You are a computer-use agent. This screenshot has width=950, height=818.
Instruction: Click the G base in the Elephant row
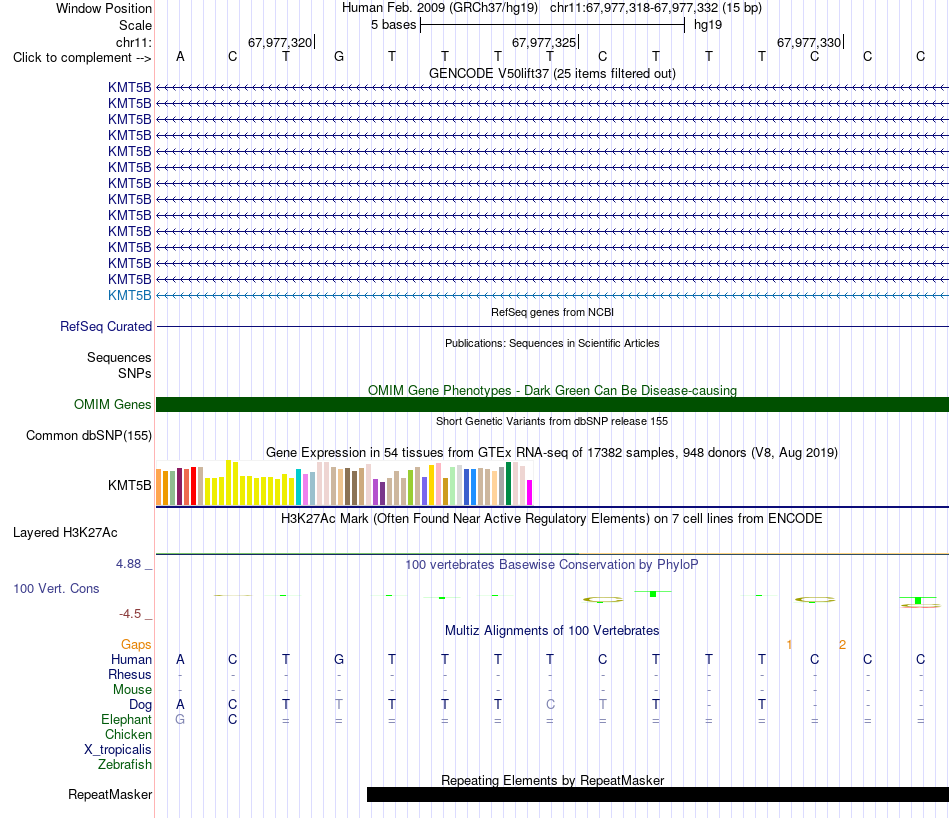180,719
